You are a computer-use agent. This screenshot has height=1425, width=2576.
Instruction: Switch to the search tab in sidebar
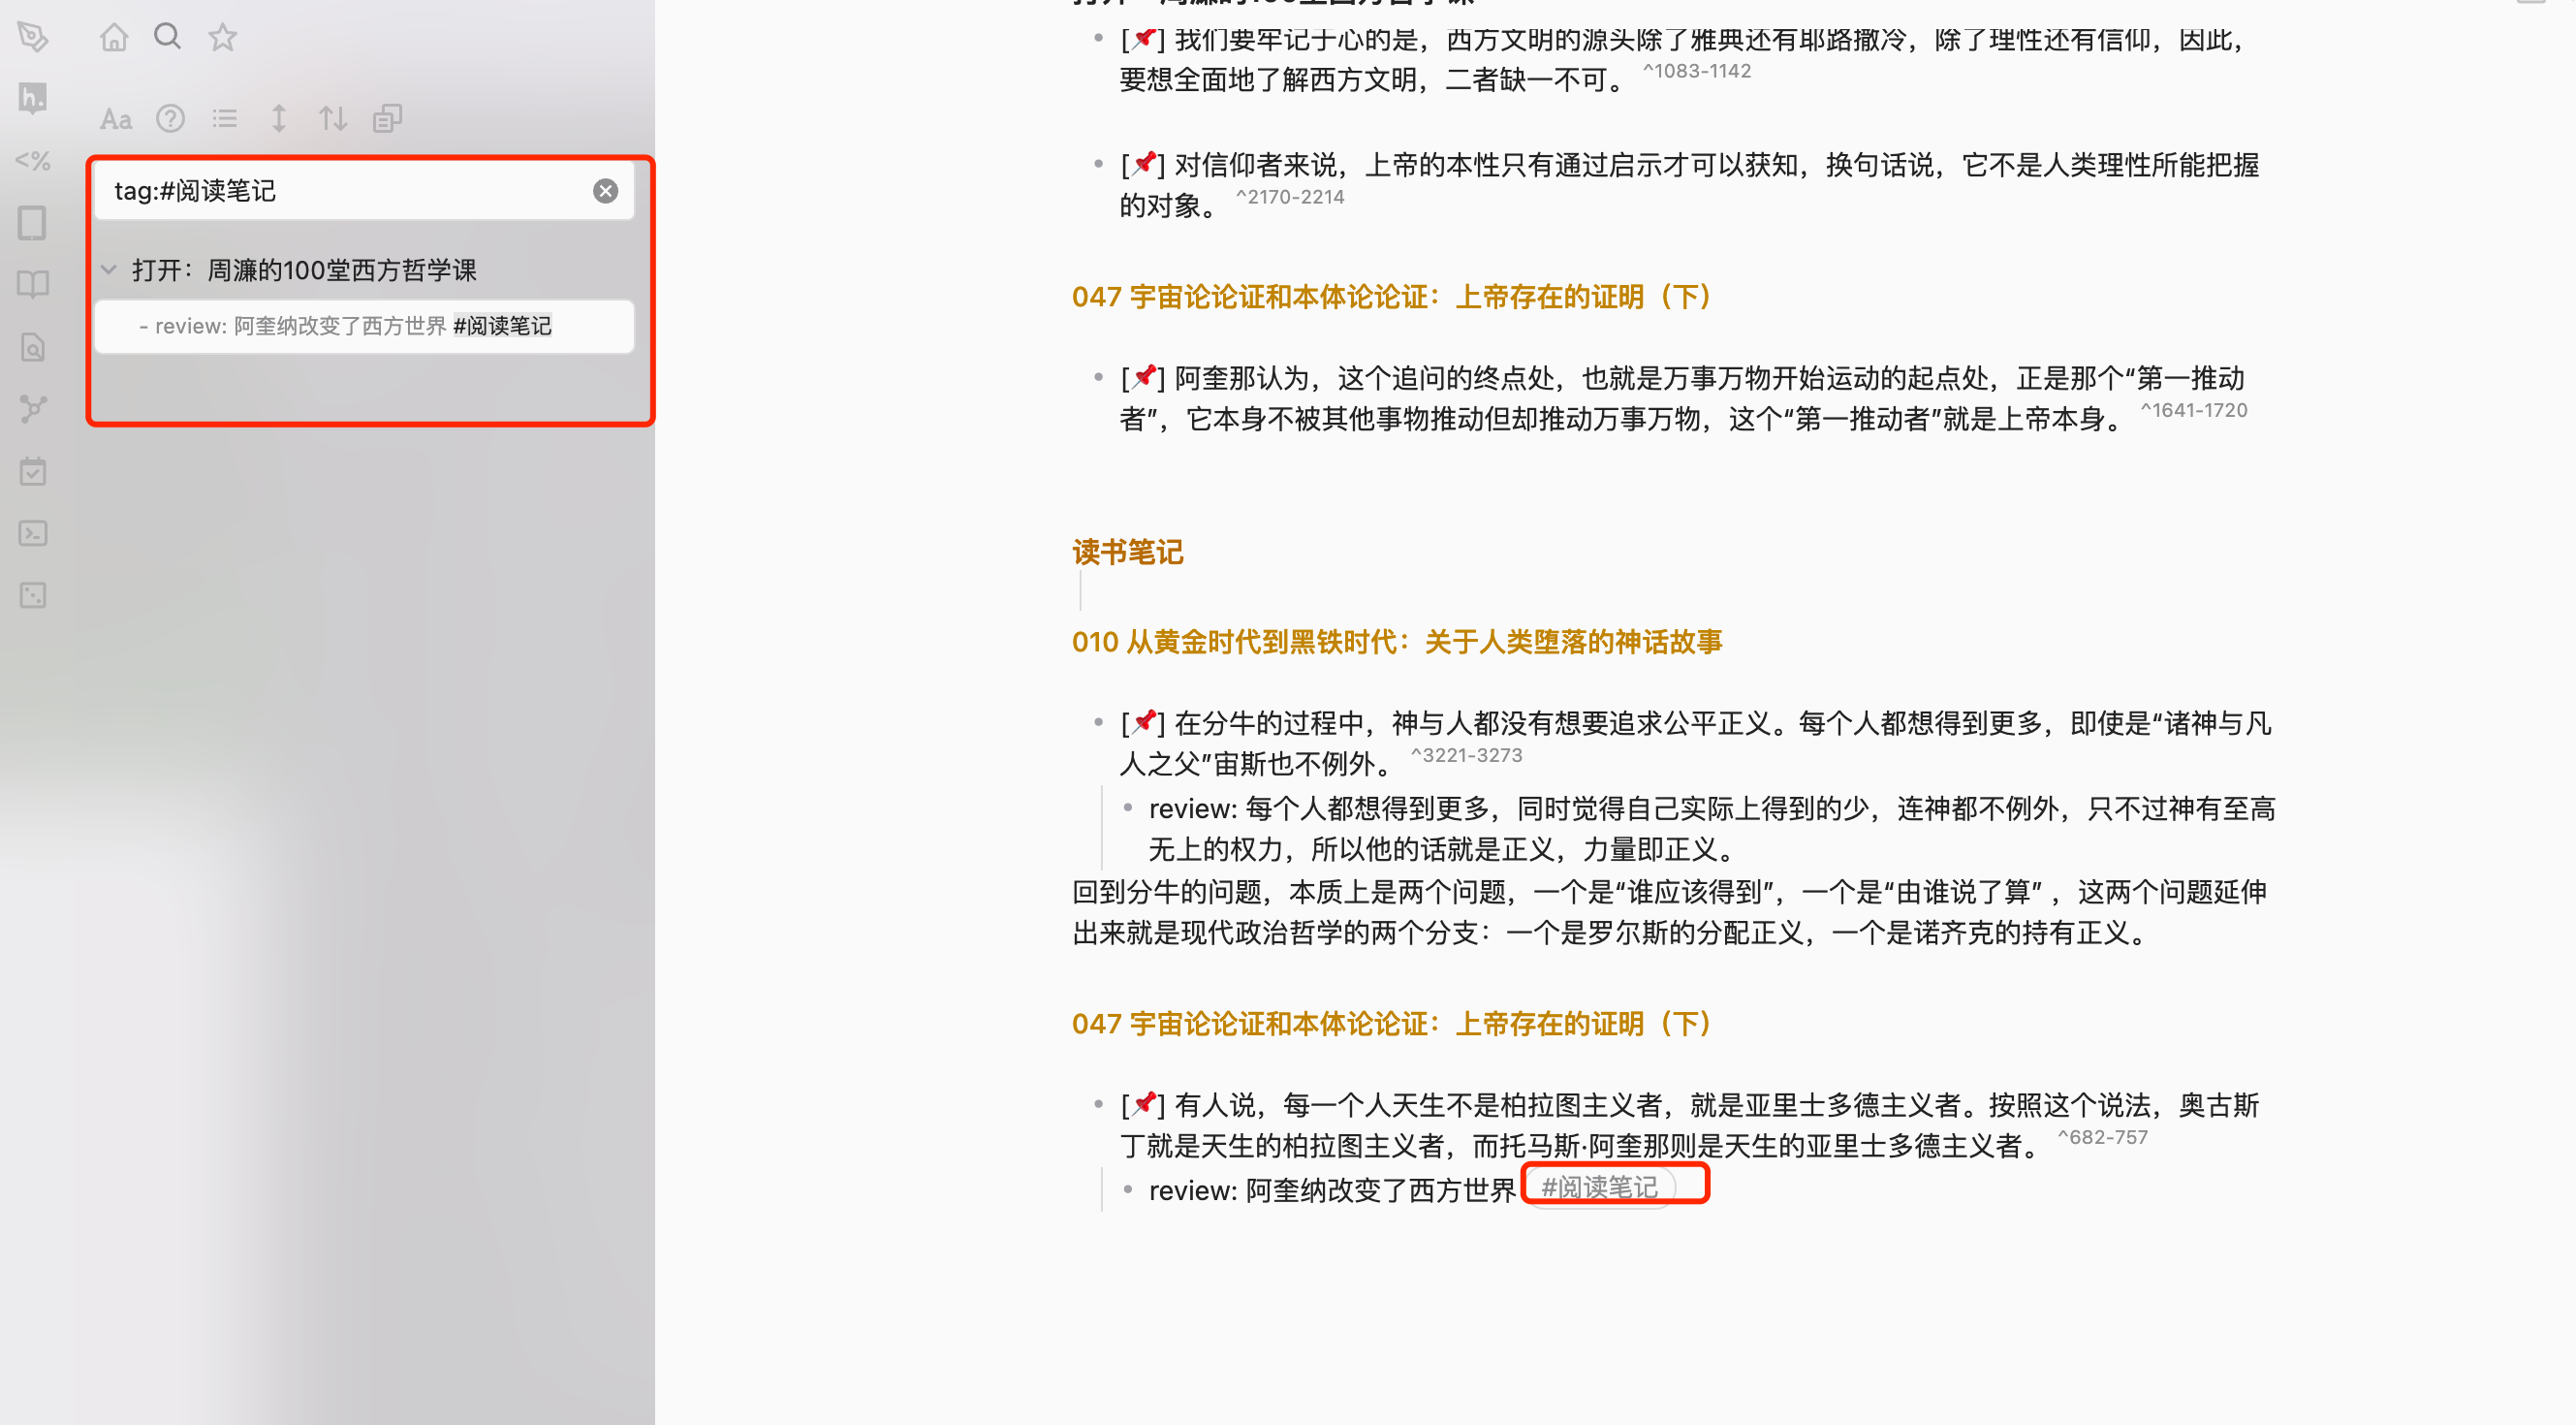click(167, 36)
